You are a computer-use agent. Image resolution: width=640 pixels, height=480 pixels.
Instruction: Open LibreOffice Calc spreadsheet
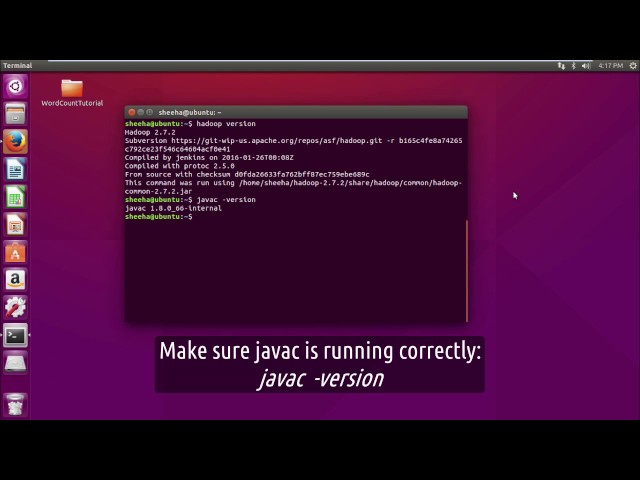click(x=16, y=197)
